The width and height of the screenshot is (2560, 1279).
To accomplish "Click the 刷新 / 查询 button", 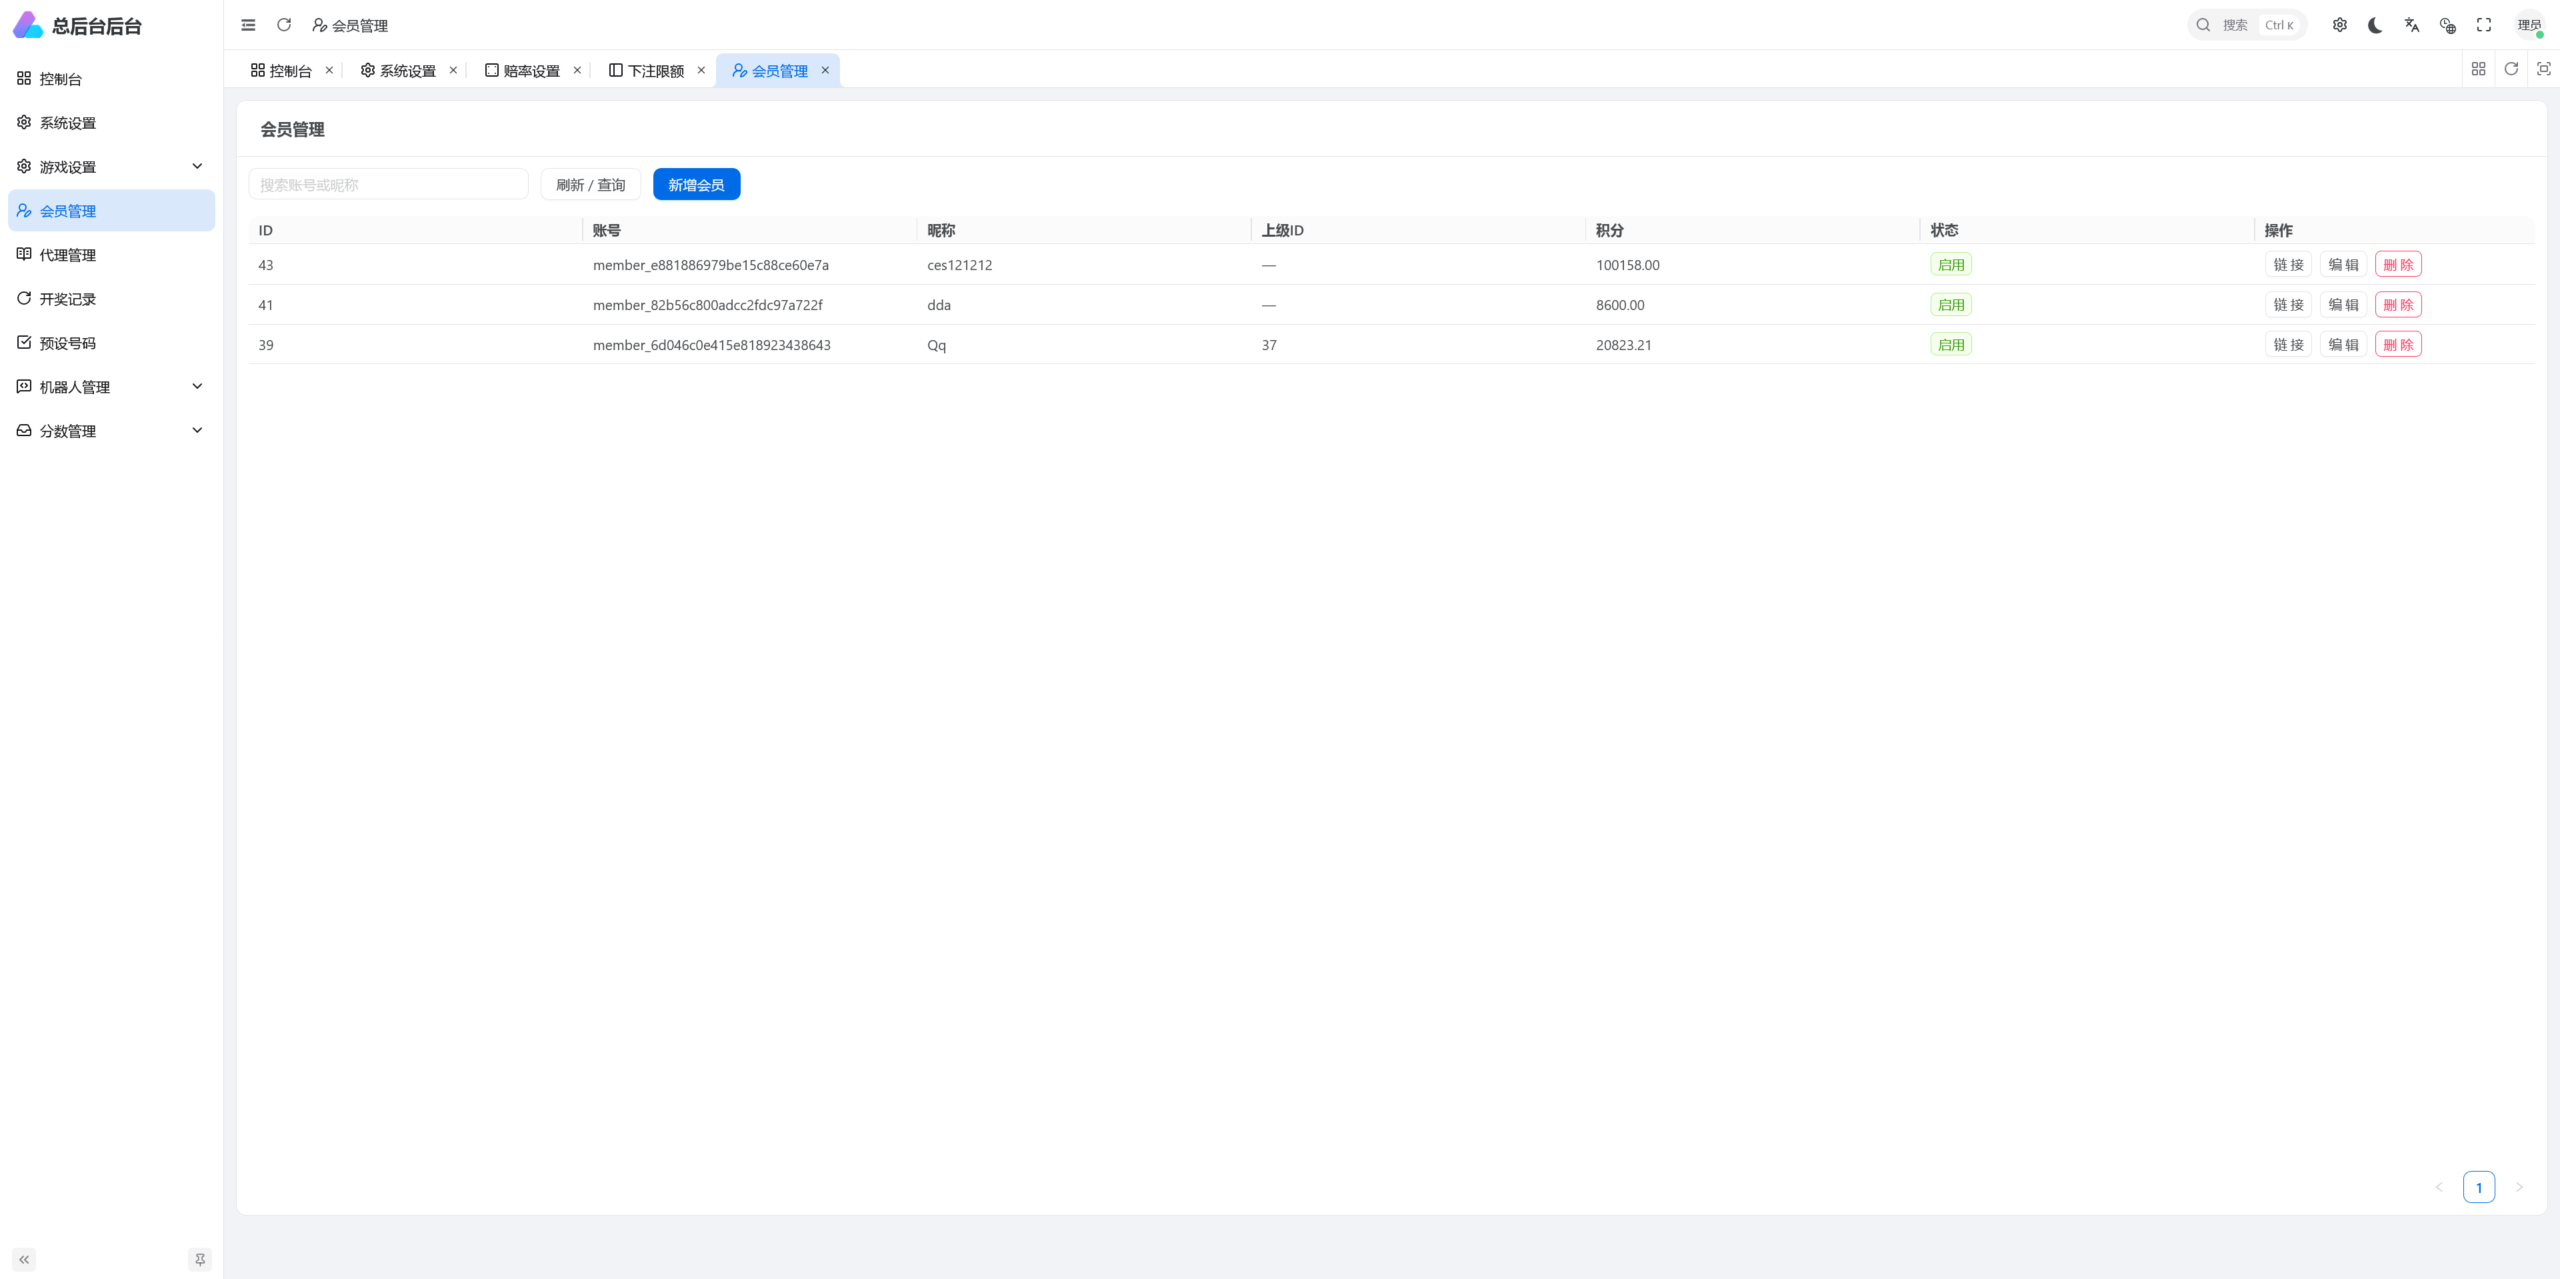I will (x=590, y=185).
